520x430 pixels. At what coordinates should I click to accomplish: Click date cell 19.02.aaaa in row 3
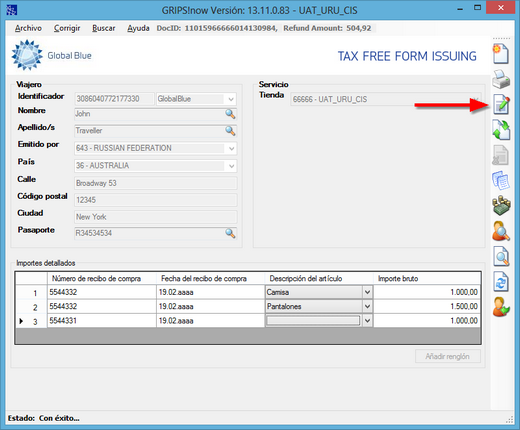211,321
